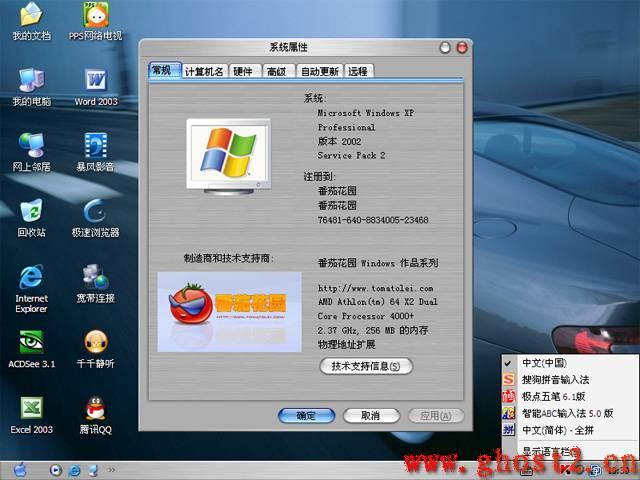This screenshot has width=640, height=480.
Task: Click the 技术支持信息 button
Action: point(366,366)
